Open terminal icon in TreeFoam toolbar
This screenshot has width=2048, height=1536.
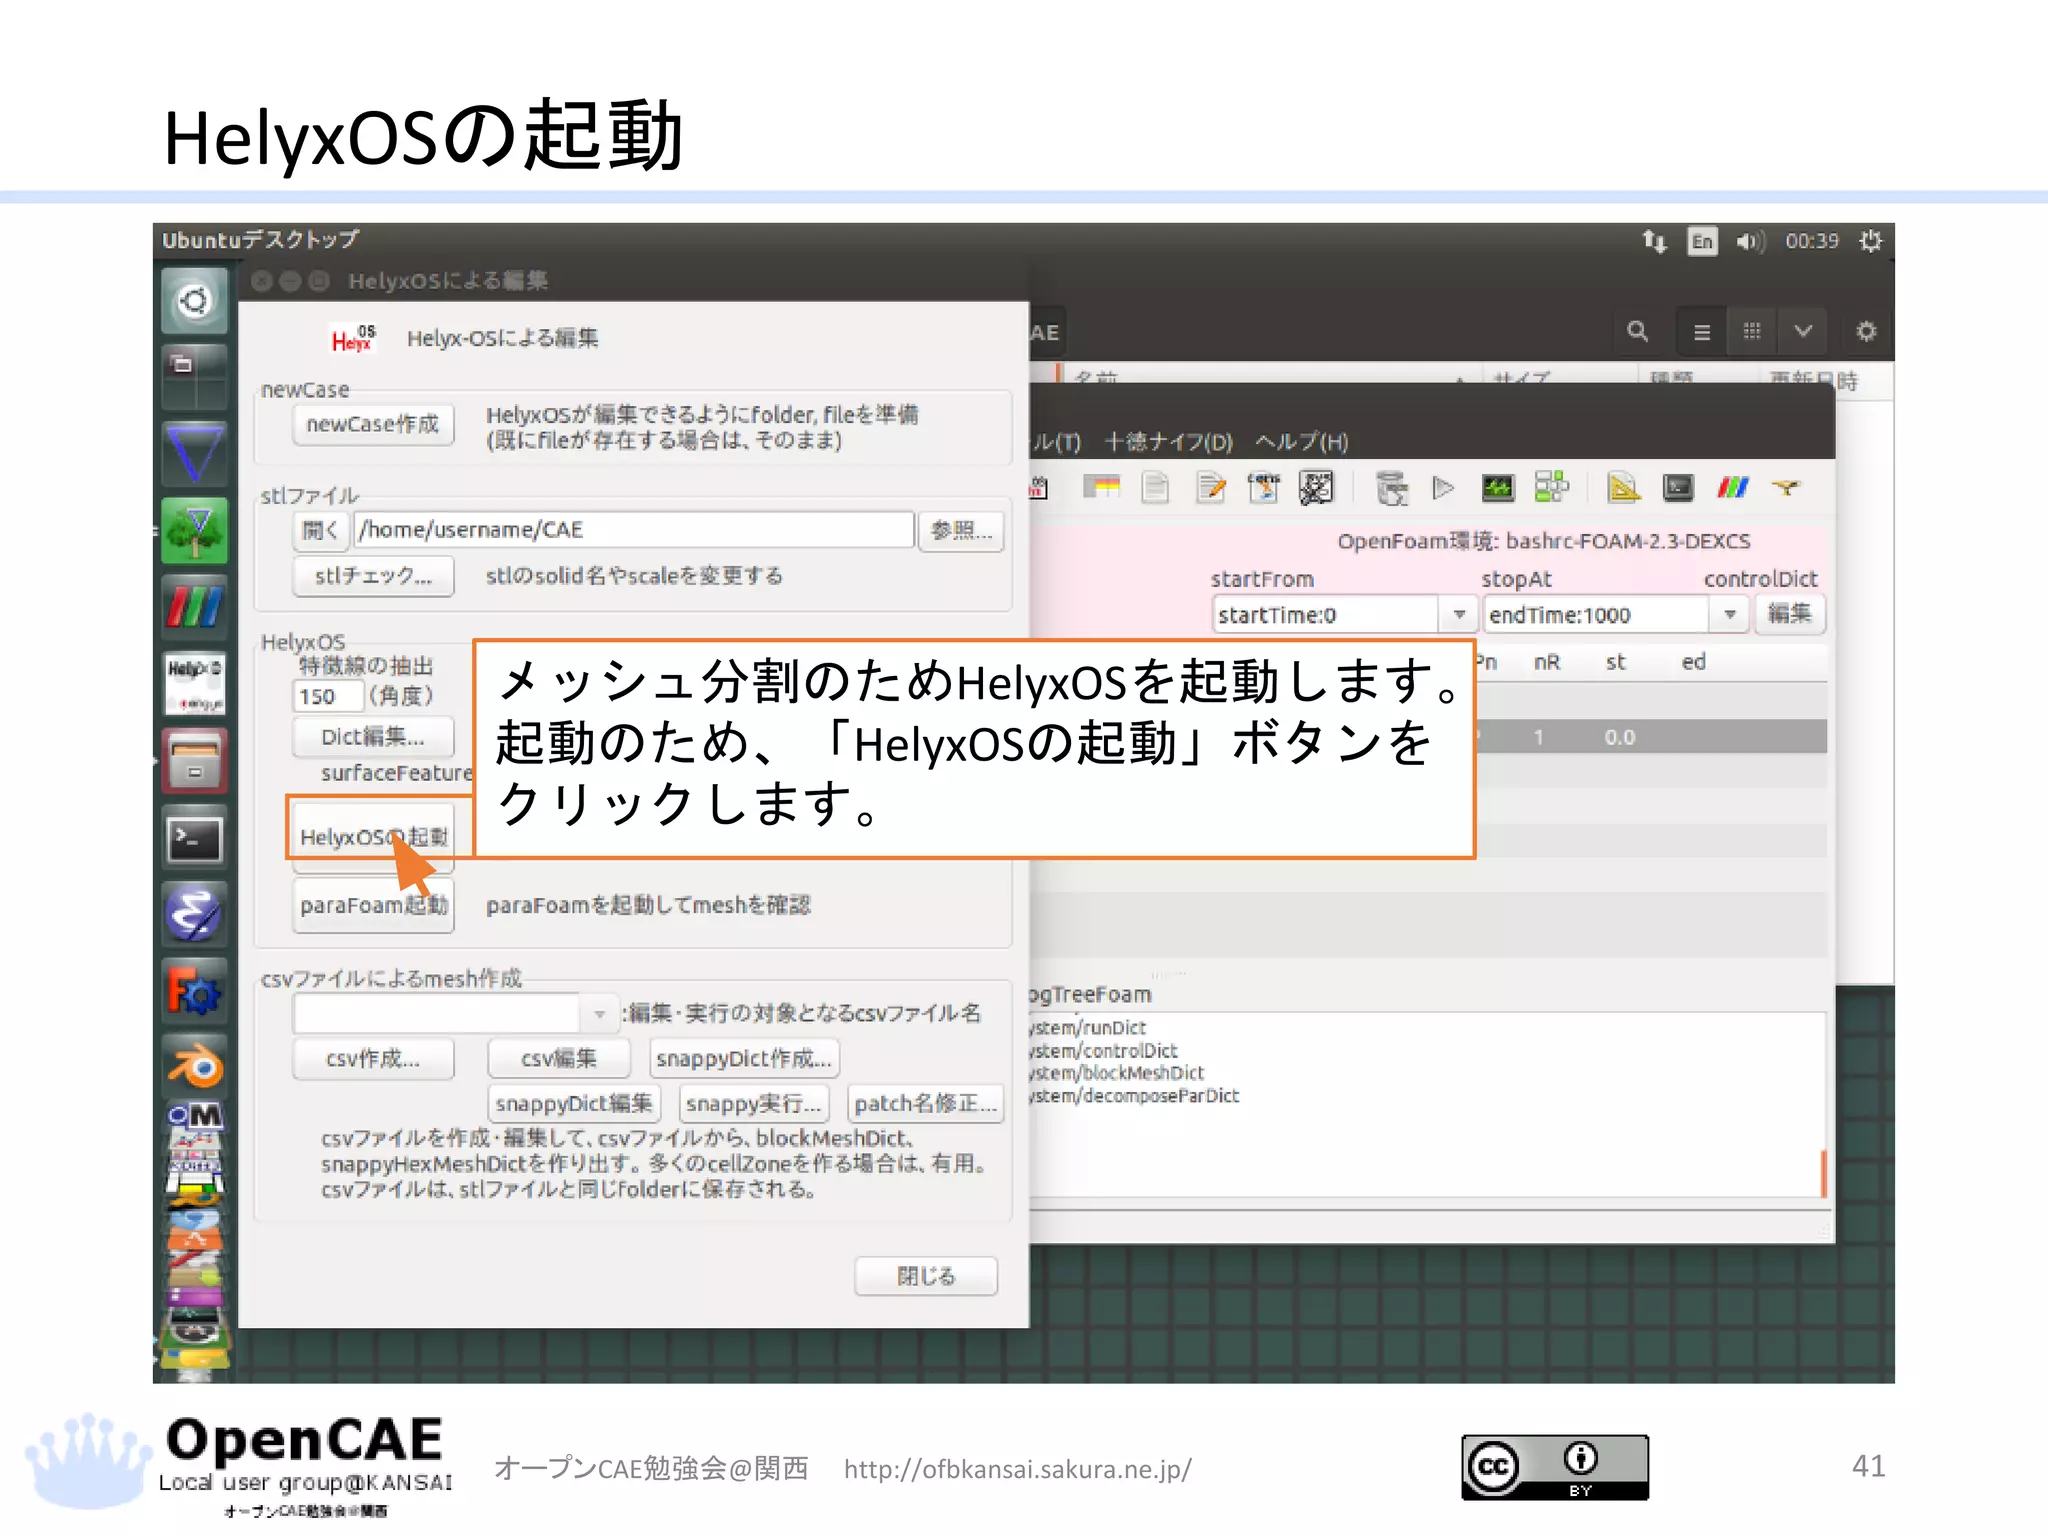1678,488
